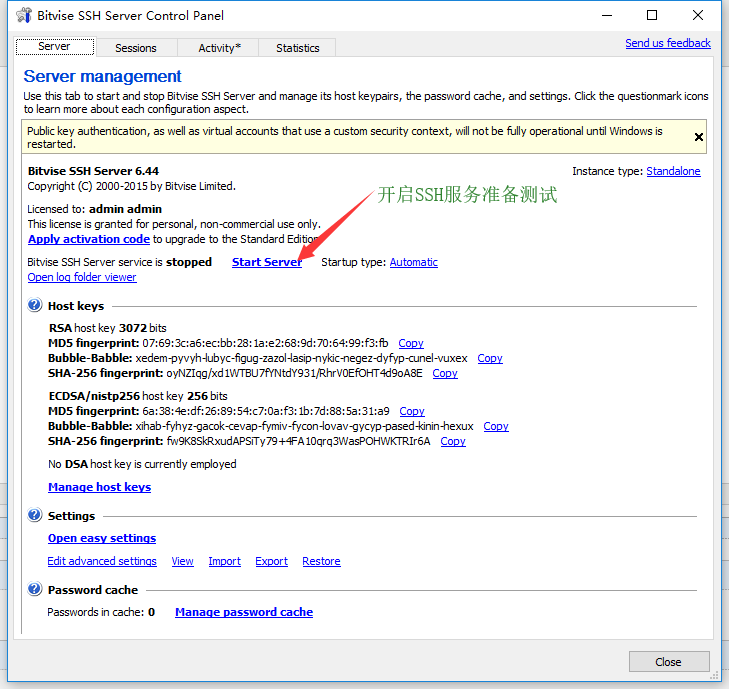Click Open easy settings link

pyautogui.click(x=102, y=538)
